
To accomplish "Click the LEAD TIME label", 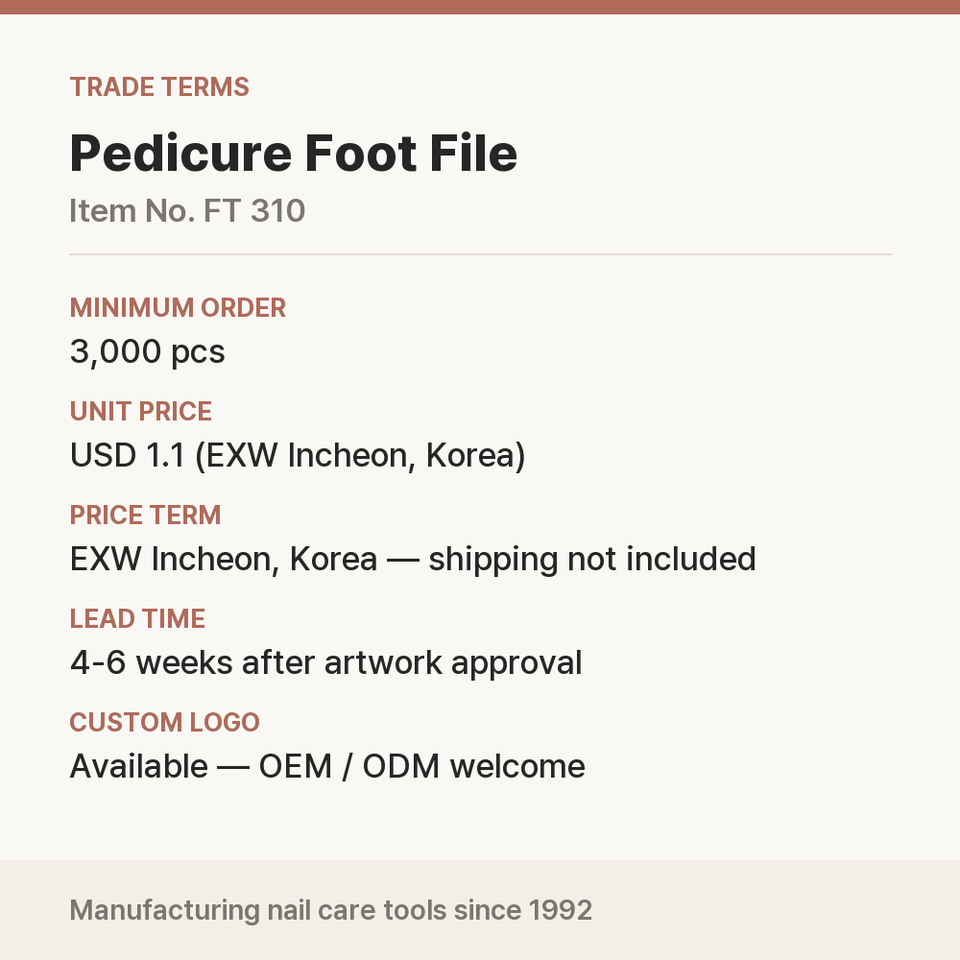I will point(138,619).
